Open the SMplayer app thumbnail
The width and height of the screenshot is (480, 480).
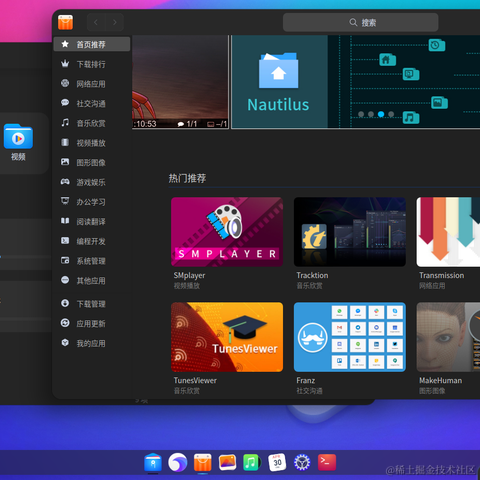227,232
